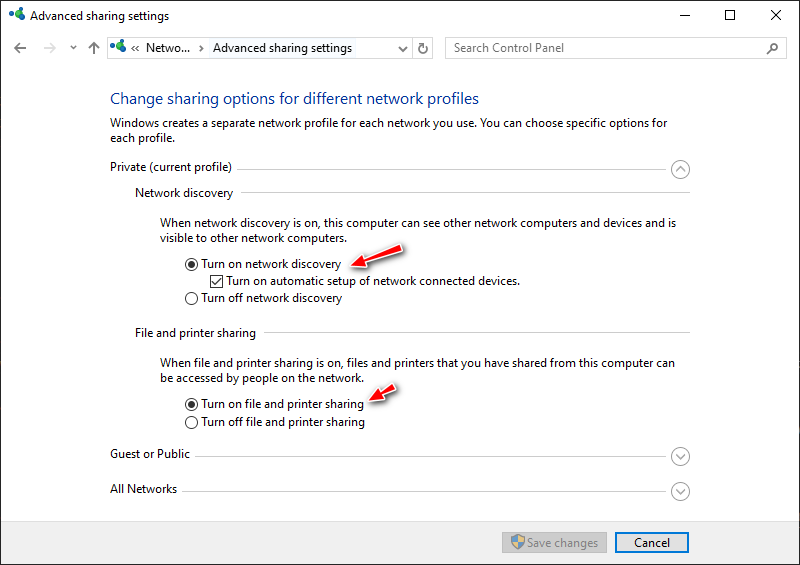Click the File and printer sharing subheading
The image size is (800, 565).
coord(195,333)
